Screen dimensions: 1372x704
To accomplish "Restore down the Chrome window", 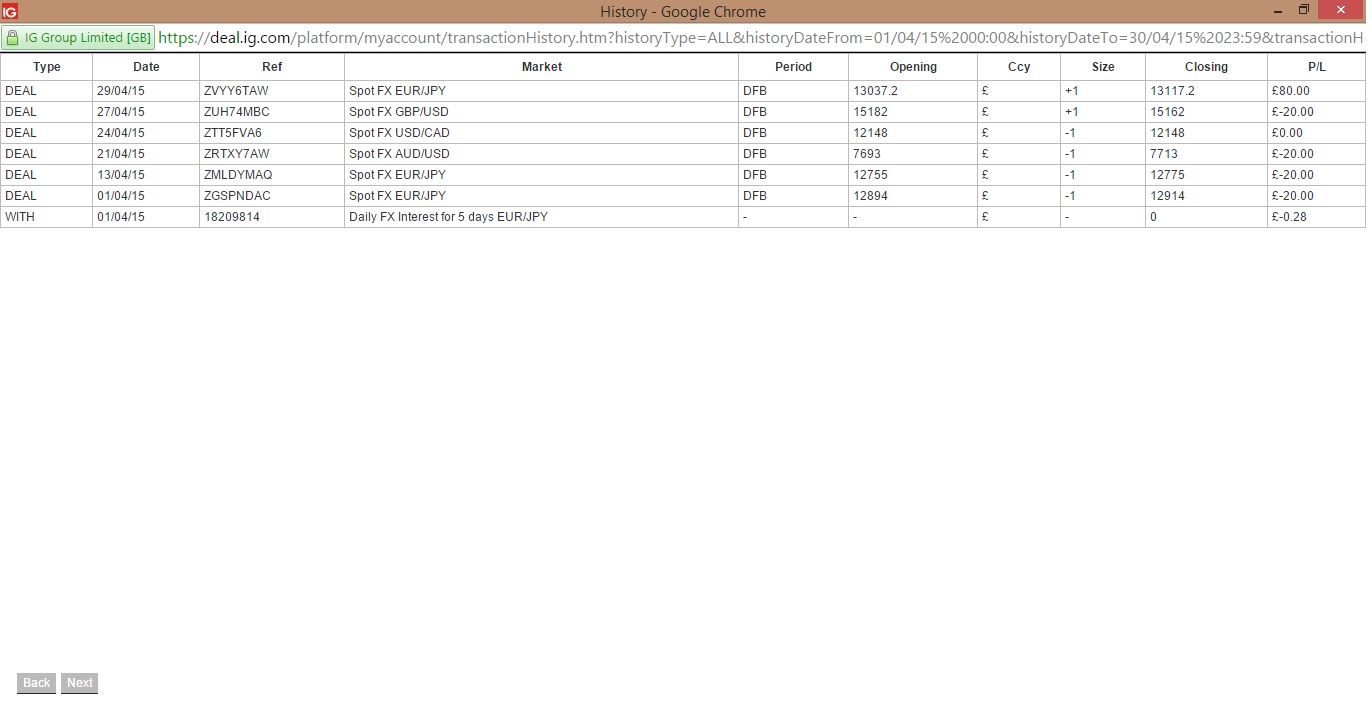I will 1304,11.
